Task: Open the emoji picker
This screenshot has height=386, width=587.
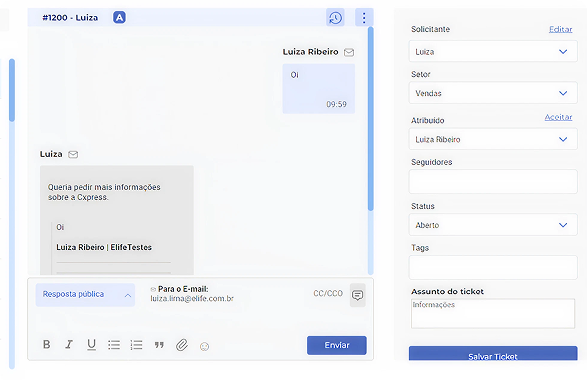Action: tap(204, 347)
